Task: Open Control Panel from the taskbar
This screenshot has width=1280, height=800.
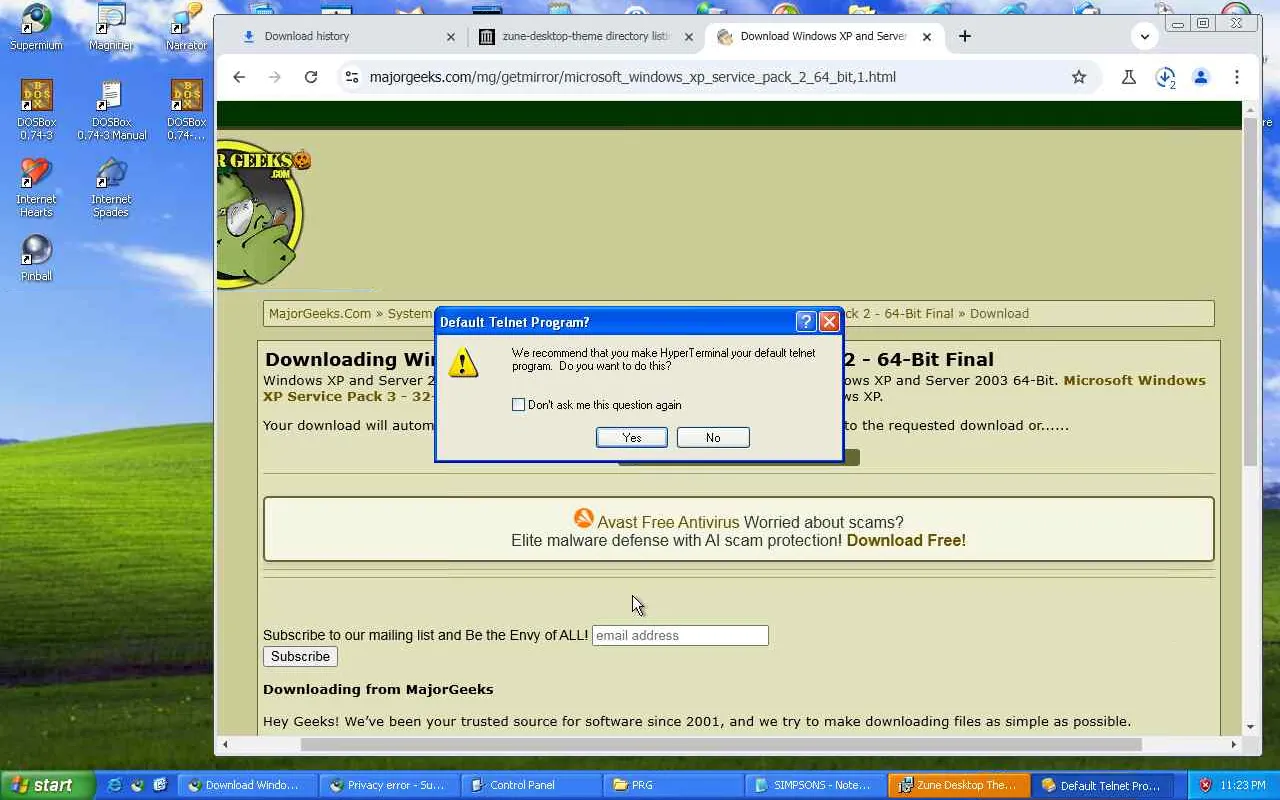Action: pyautogui.click(x=534, y=785)
